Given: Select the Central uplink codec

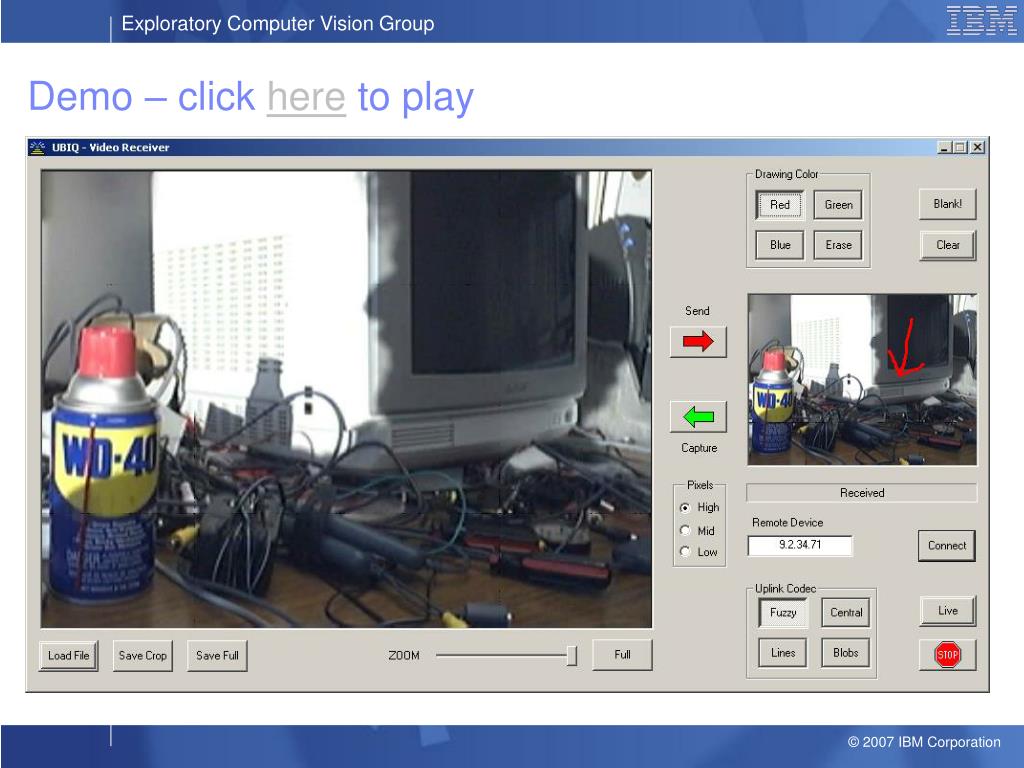Looking at the screenshot, I should (846, 613).
